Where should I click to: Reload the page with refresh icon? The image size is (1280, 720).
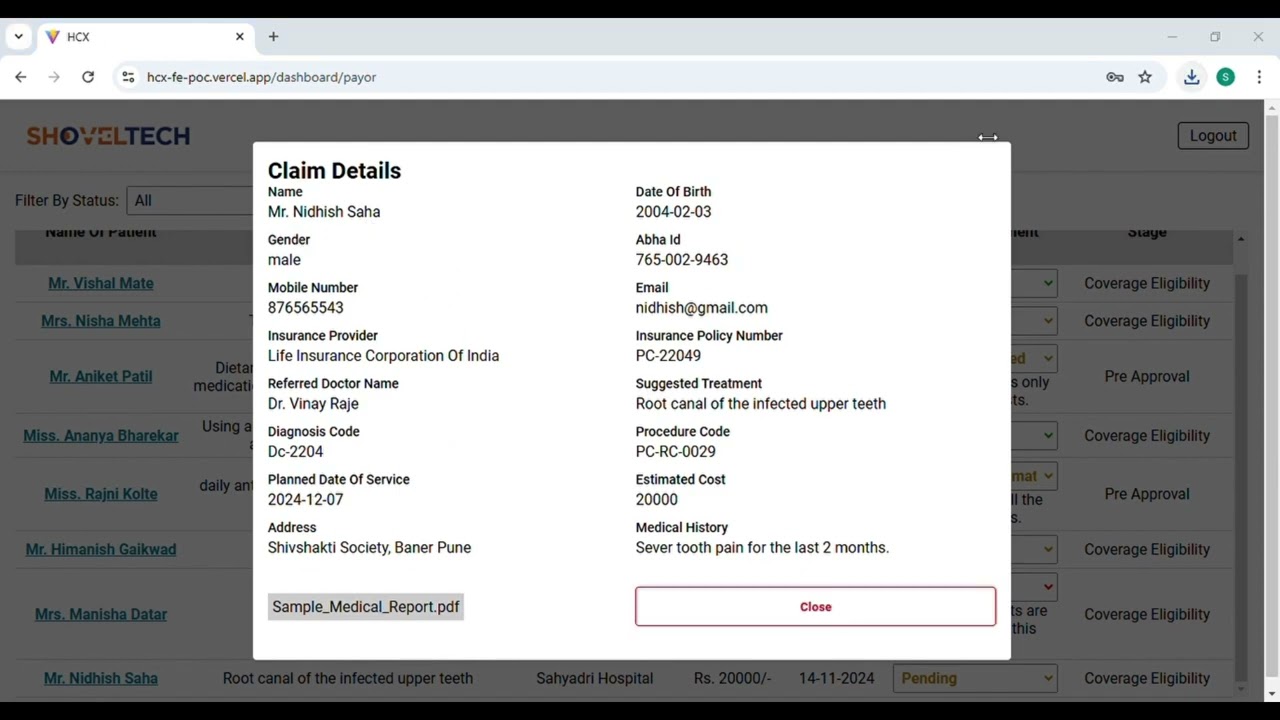coord(88,77)
